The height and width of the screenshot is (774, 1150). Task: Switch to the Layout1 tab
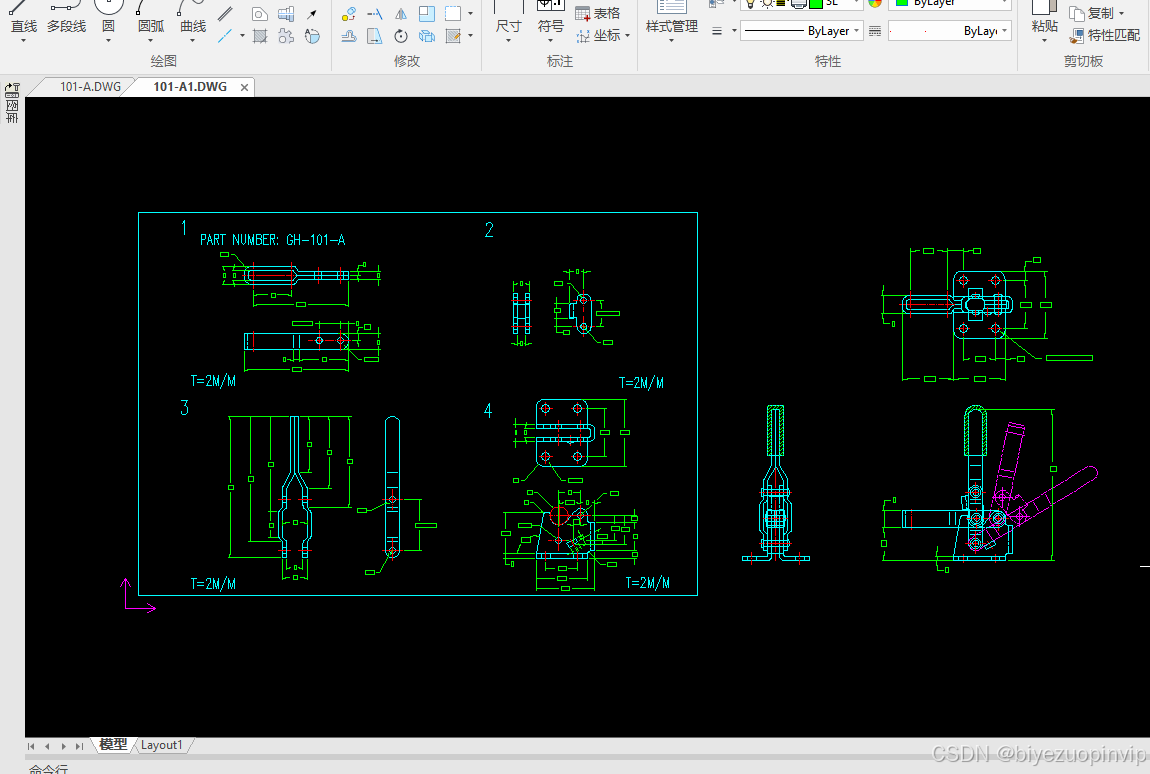[161, 745]
